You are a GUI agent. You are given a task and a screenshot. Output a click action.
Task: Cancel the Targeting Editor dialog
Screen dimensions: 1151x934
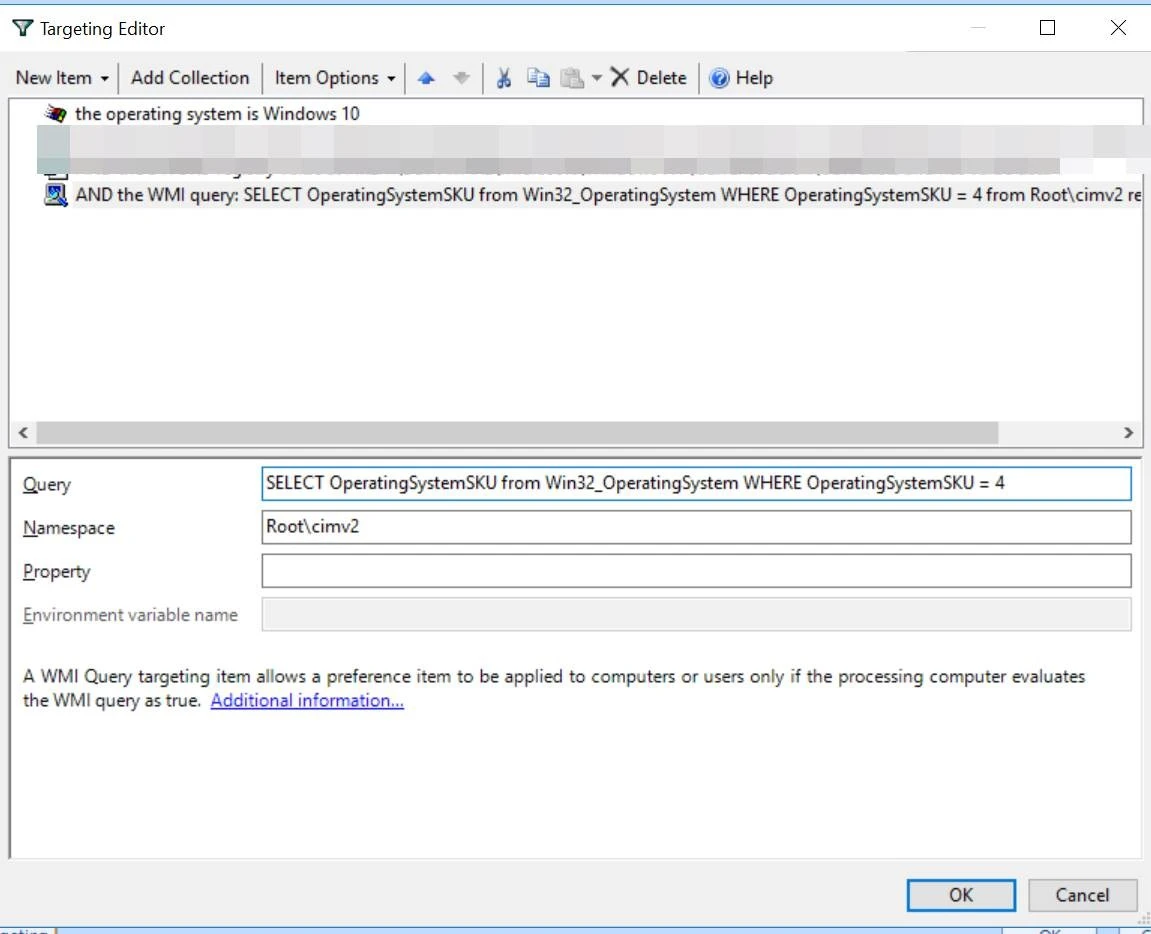(1082, 895)
